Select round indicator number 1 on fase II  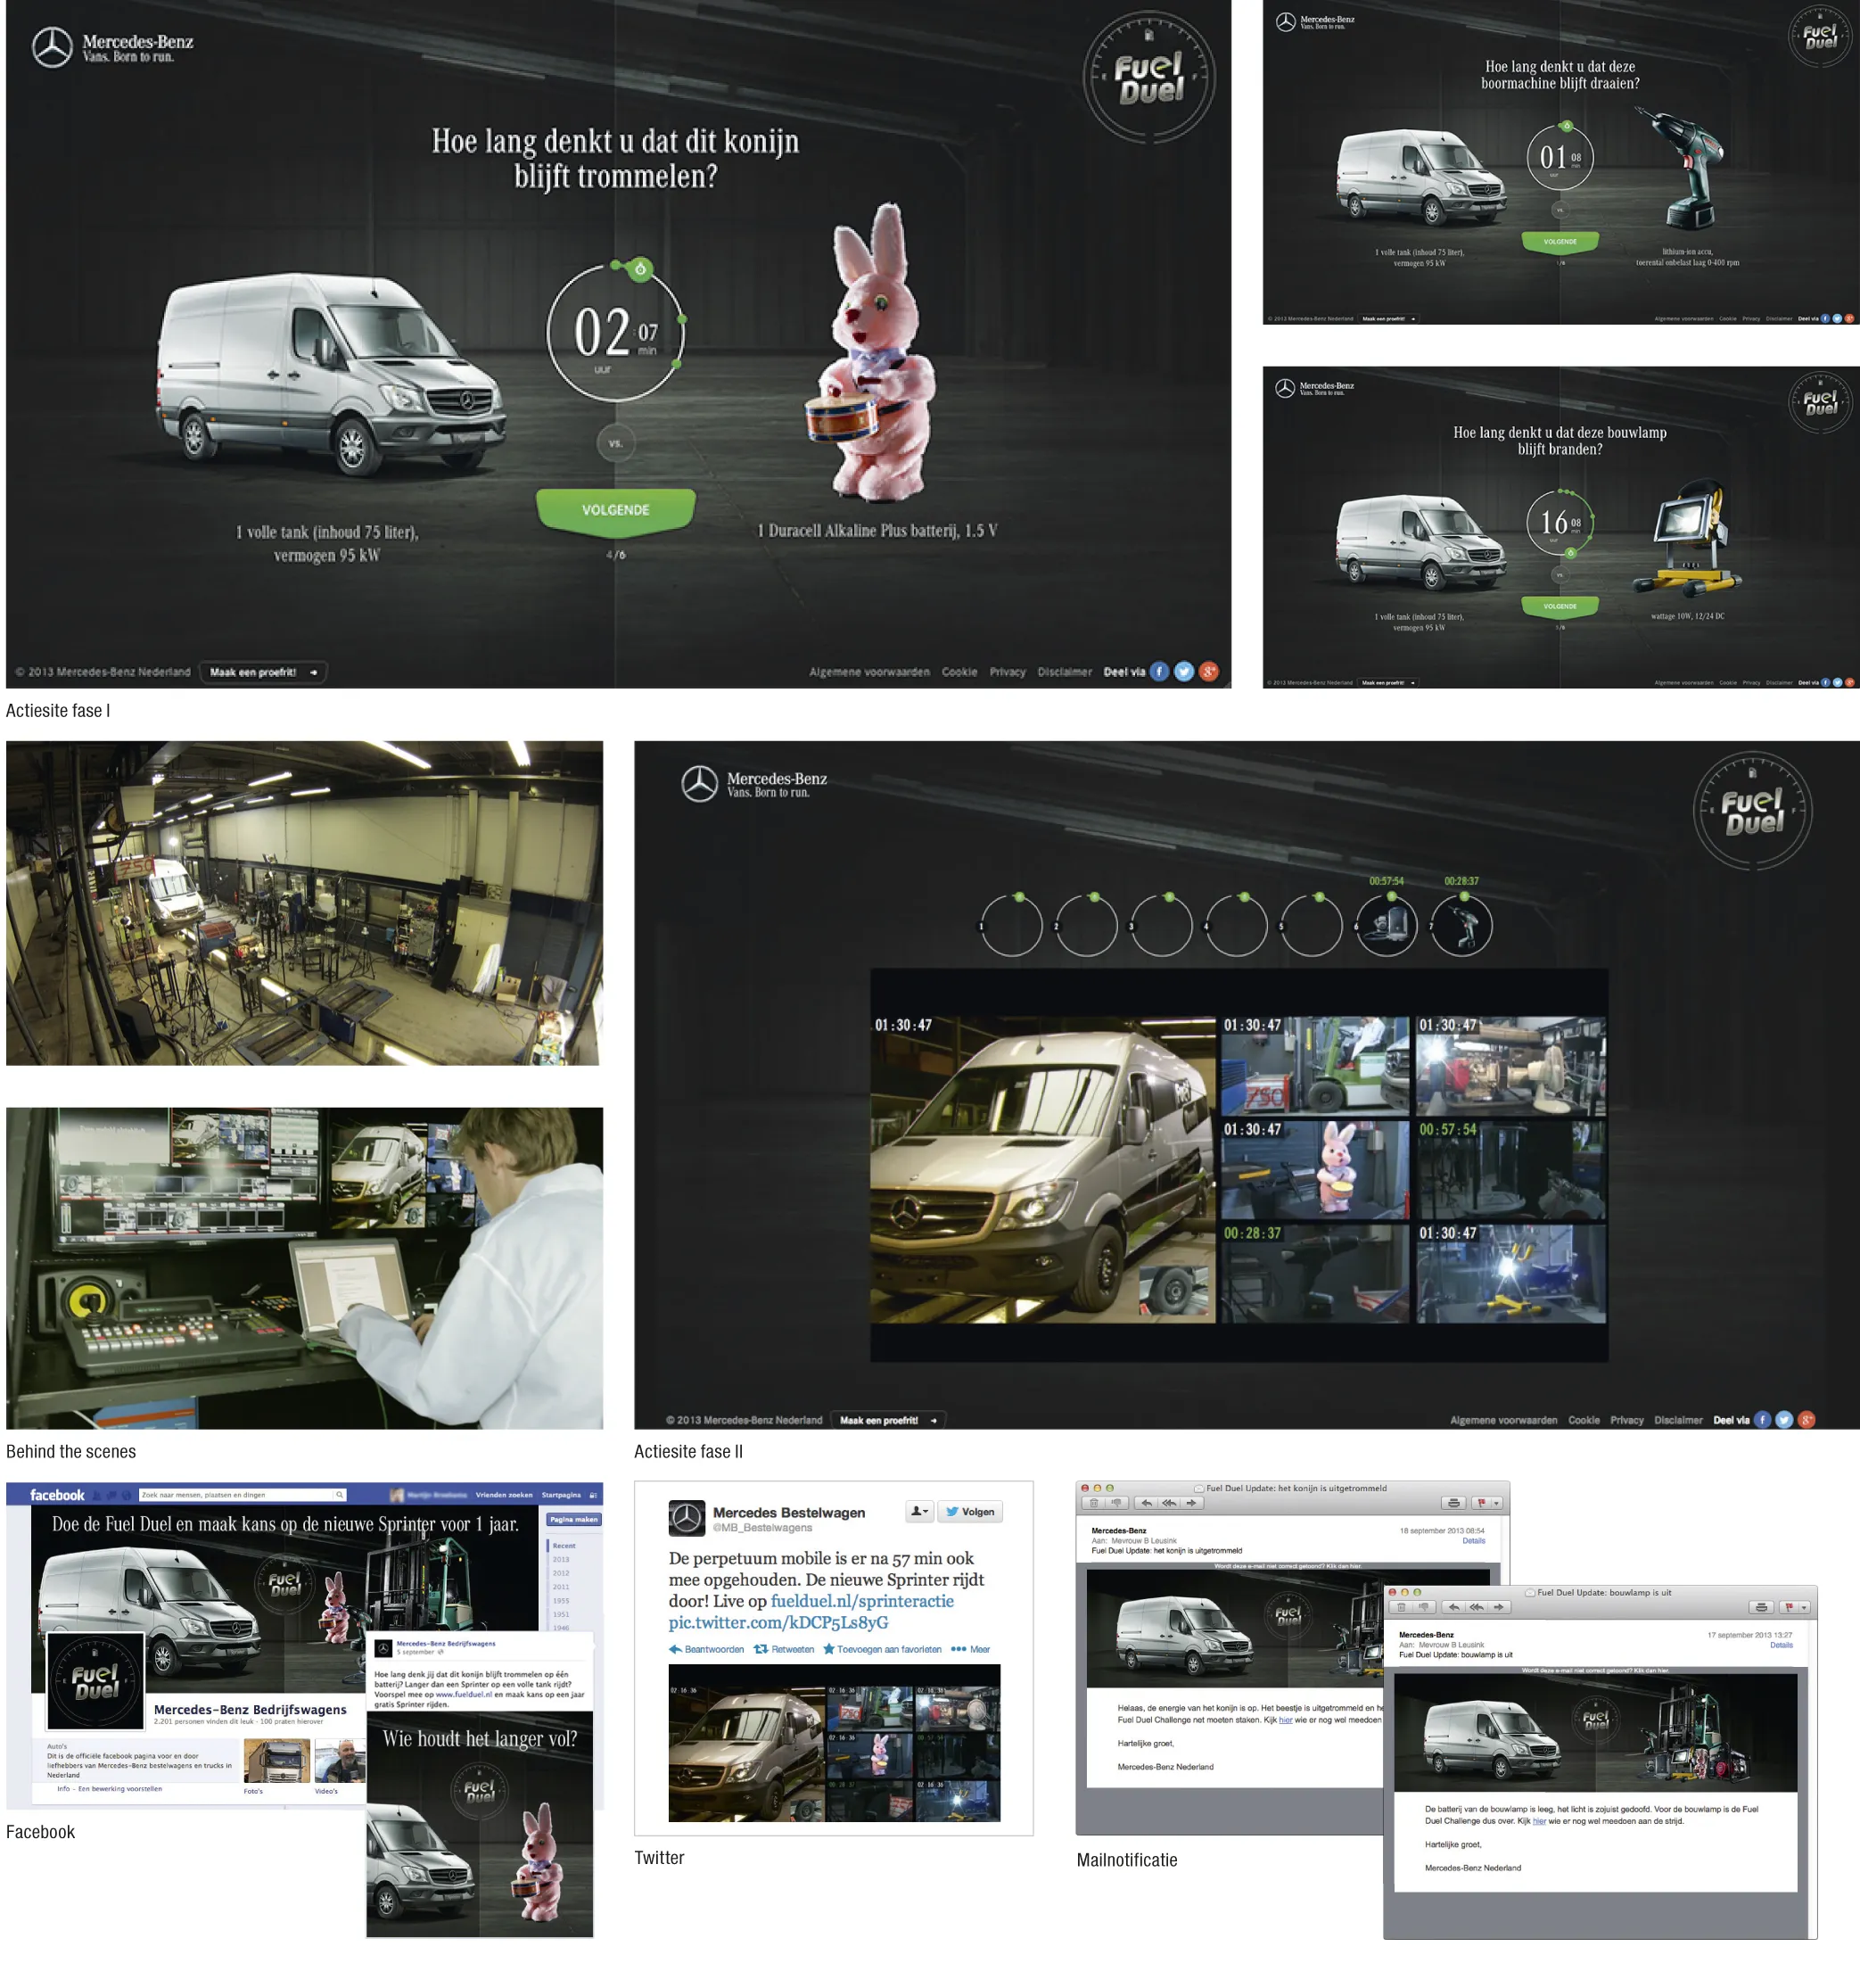click(1011, 926)
